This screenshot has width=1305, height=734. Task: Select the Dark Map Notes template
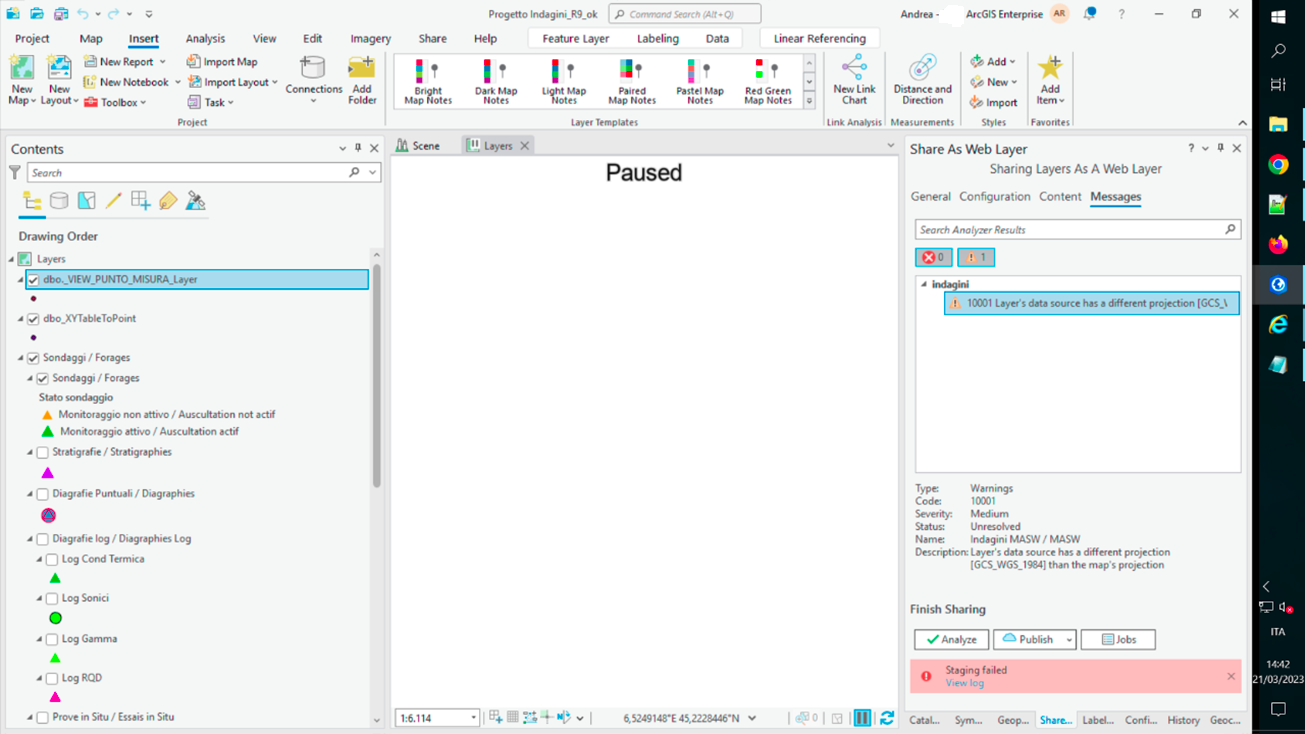(495, 80)
